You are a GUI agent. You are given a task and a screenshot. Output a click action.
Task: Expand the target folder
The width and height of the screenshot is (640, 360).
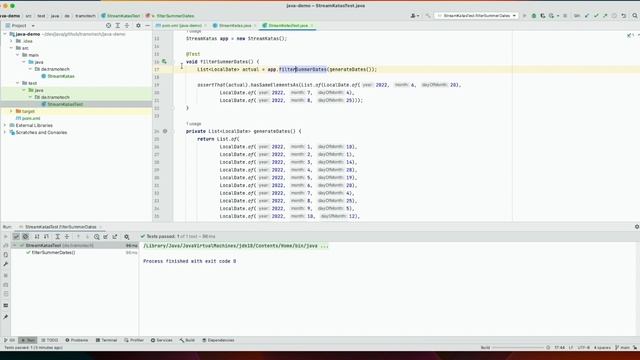pos(11,111)
